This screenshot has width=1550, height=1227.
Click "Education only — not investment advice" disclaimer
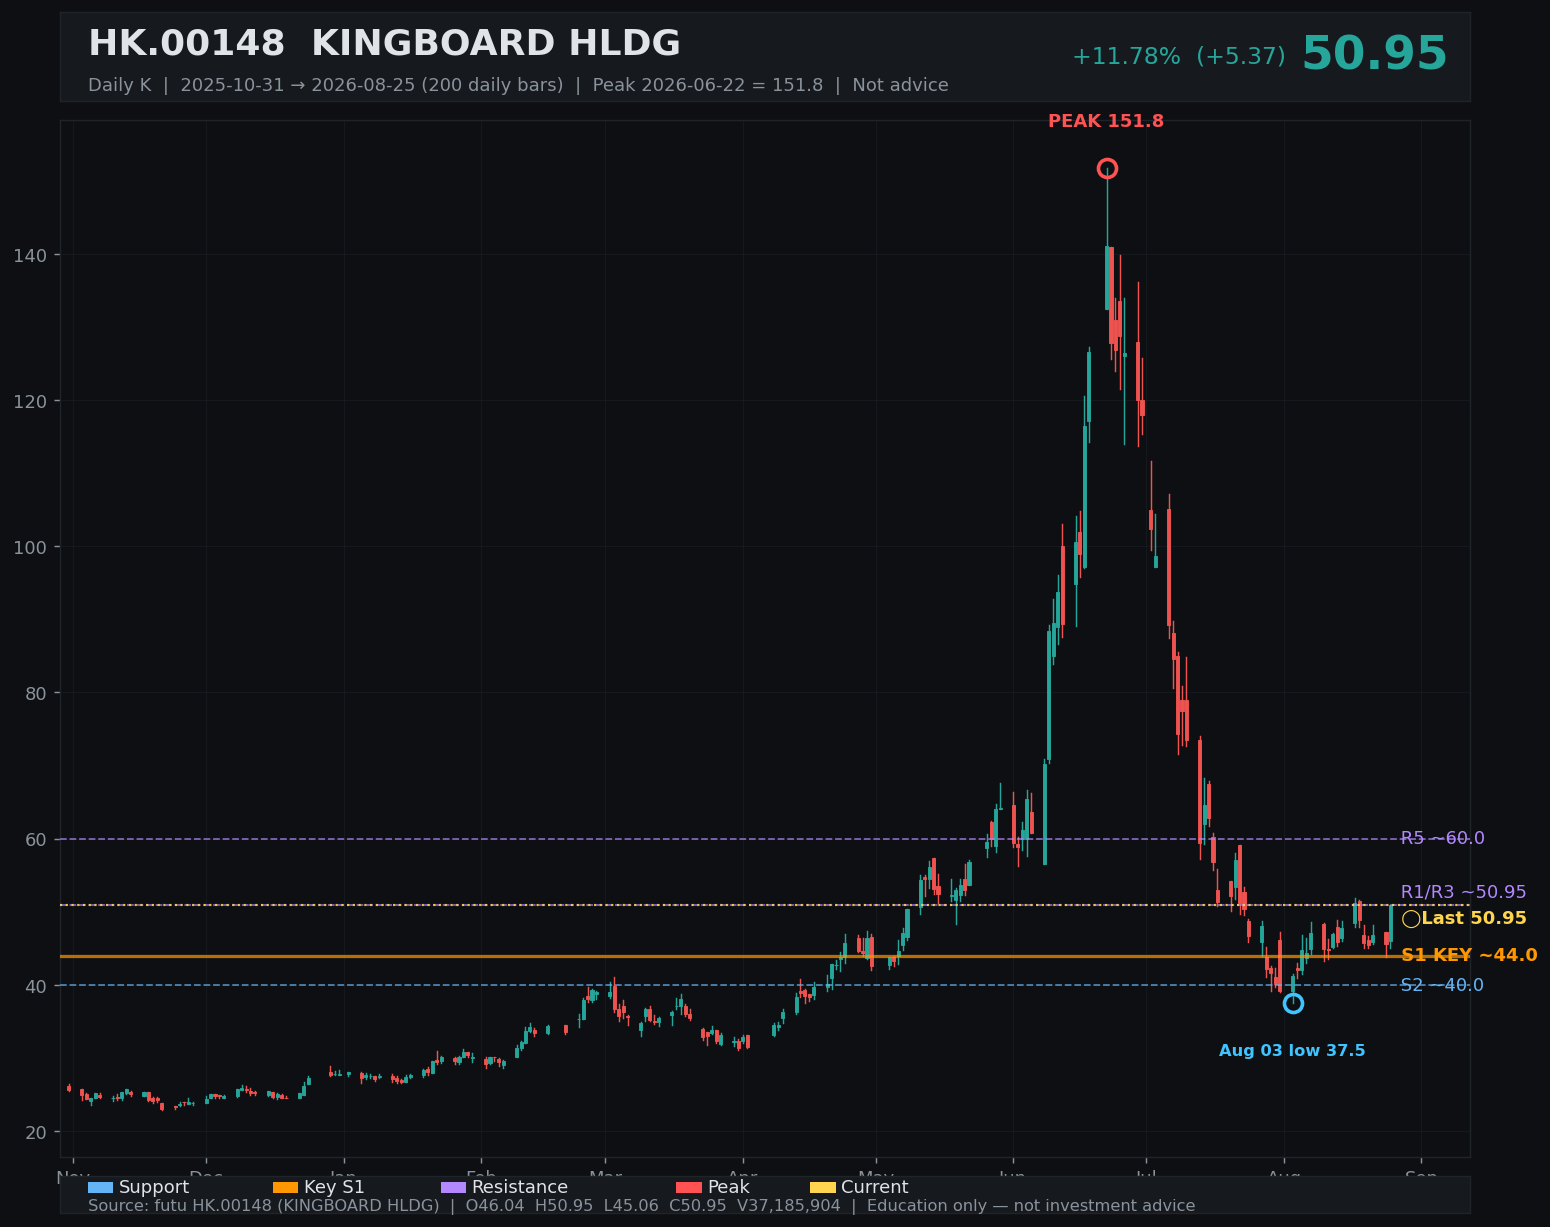click(1031, 1206)
